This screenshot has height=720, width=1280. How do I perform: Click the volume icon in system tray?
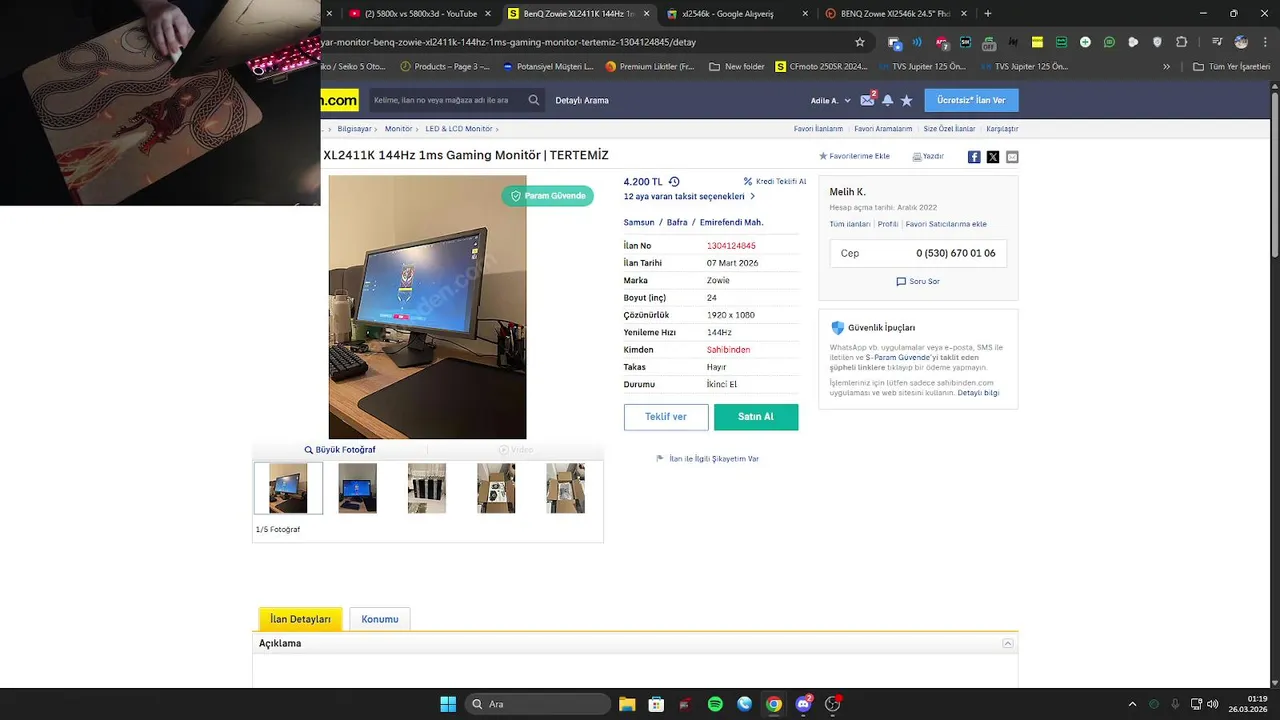tap(1213, 704)
